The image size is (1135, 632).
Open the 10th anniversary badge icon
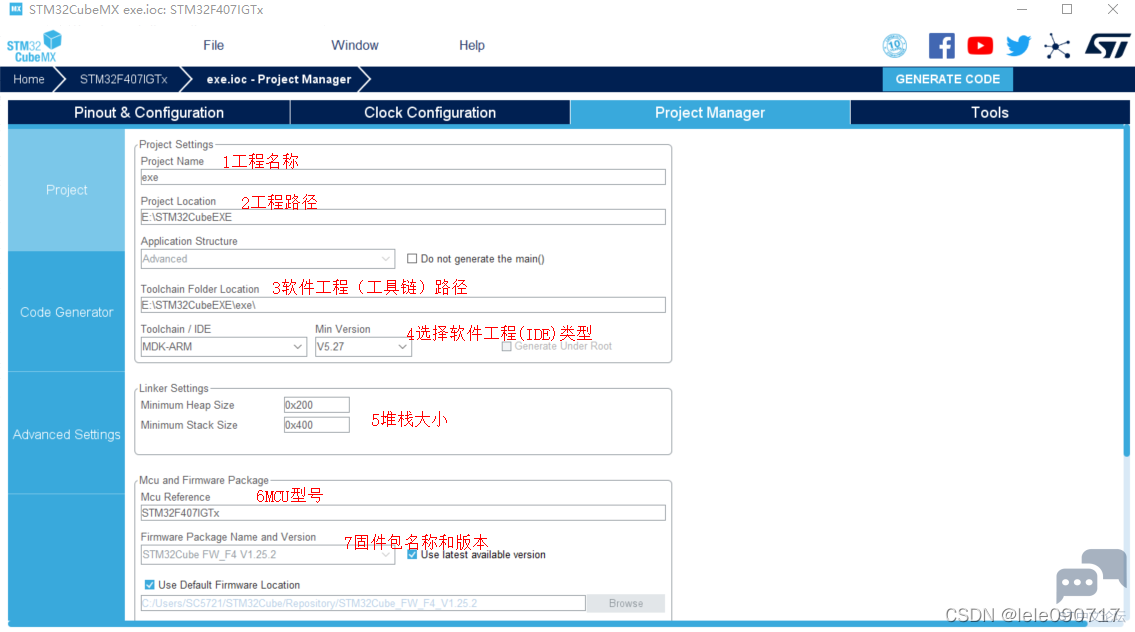tap(895, 46)
